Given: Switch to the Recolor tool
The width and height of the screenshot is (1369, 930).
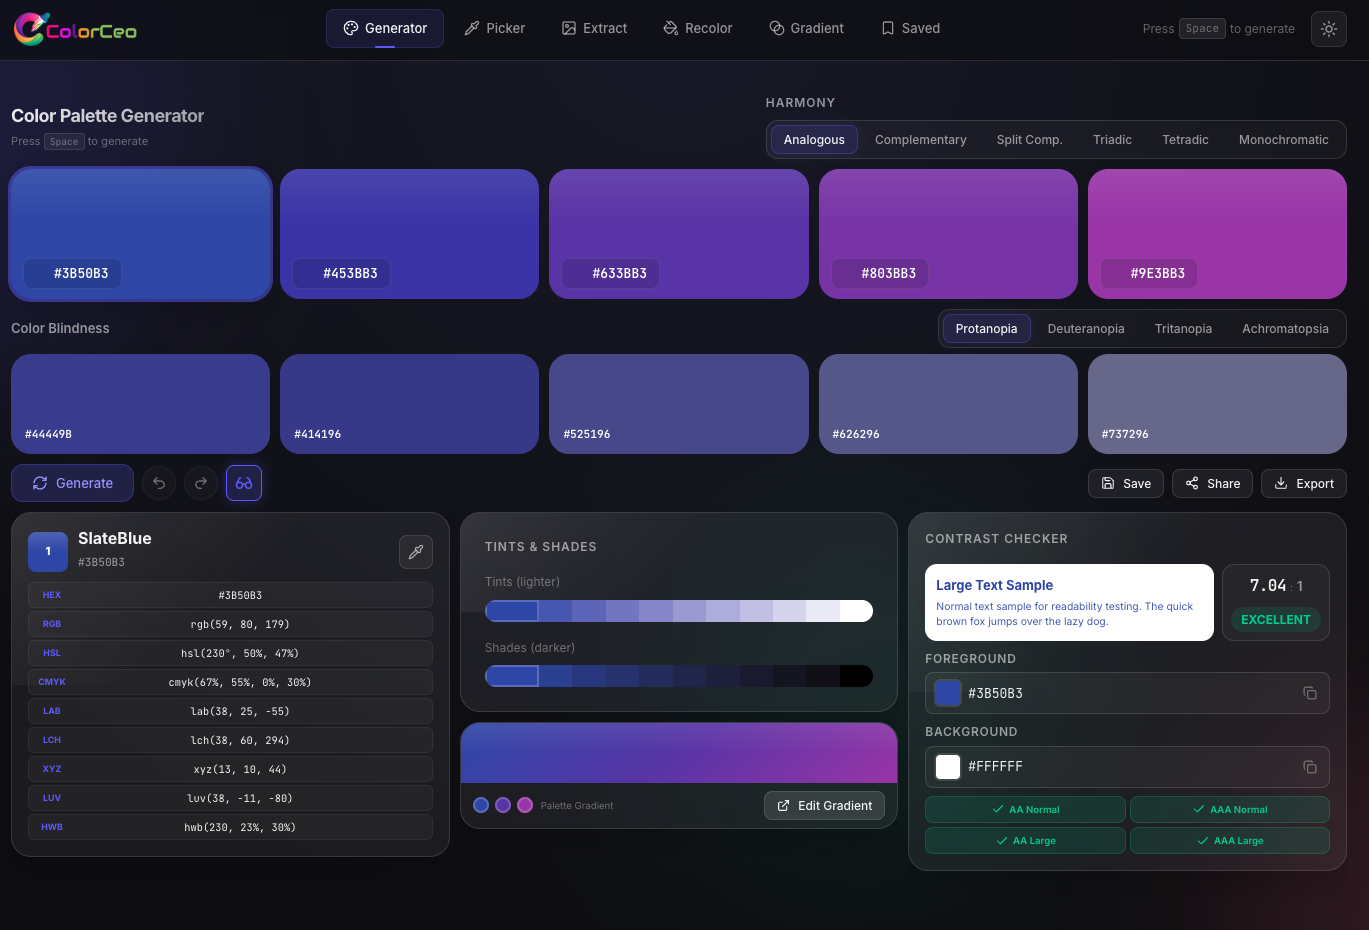Looking at the screenshot, I should 697,28.
